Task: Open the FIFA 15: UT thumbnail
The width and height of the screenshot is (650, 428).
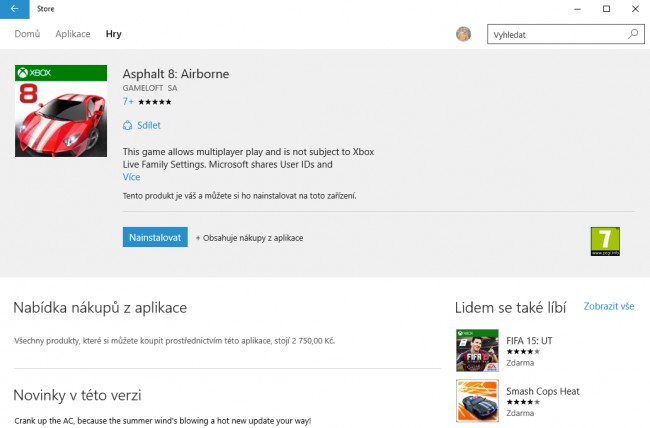Action: pyautogui.click(x=478, y=350)
